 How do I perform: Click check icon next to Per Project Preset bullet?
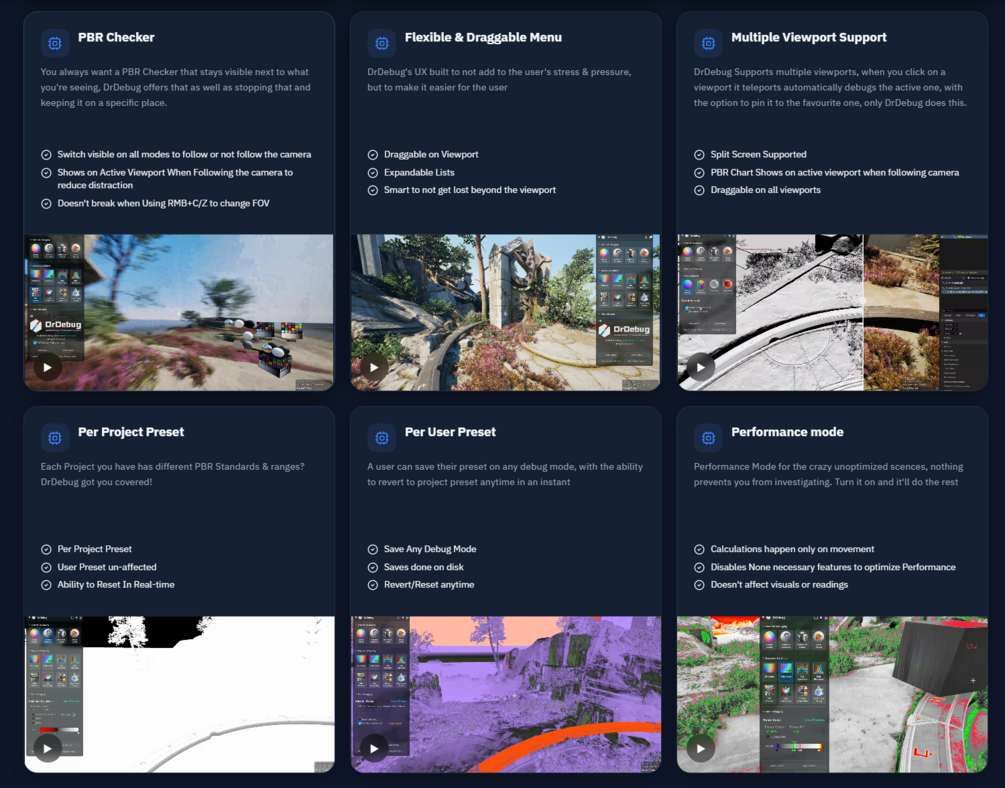[x=46, y=549]
